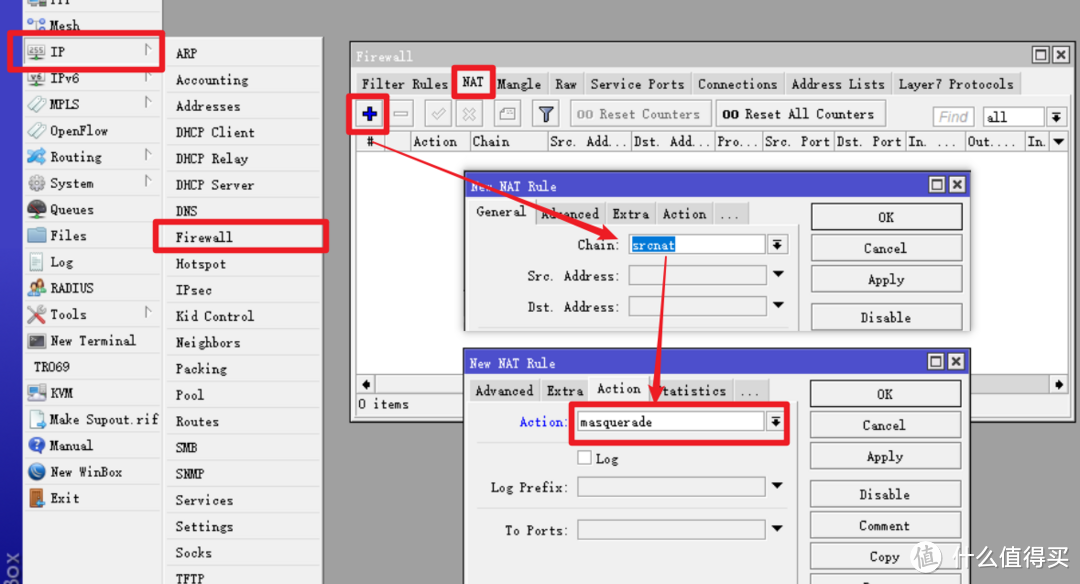Switch to the Filter Rules tab
The height and width of the screenshot is (584, 1080).
[404, 84]
